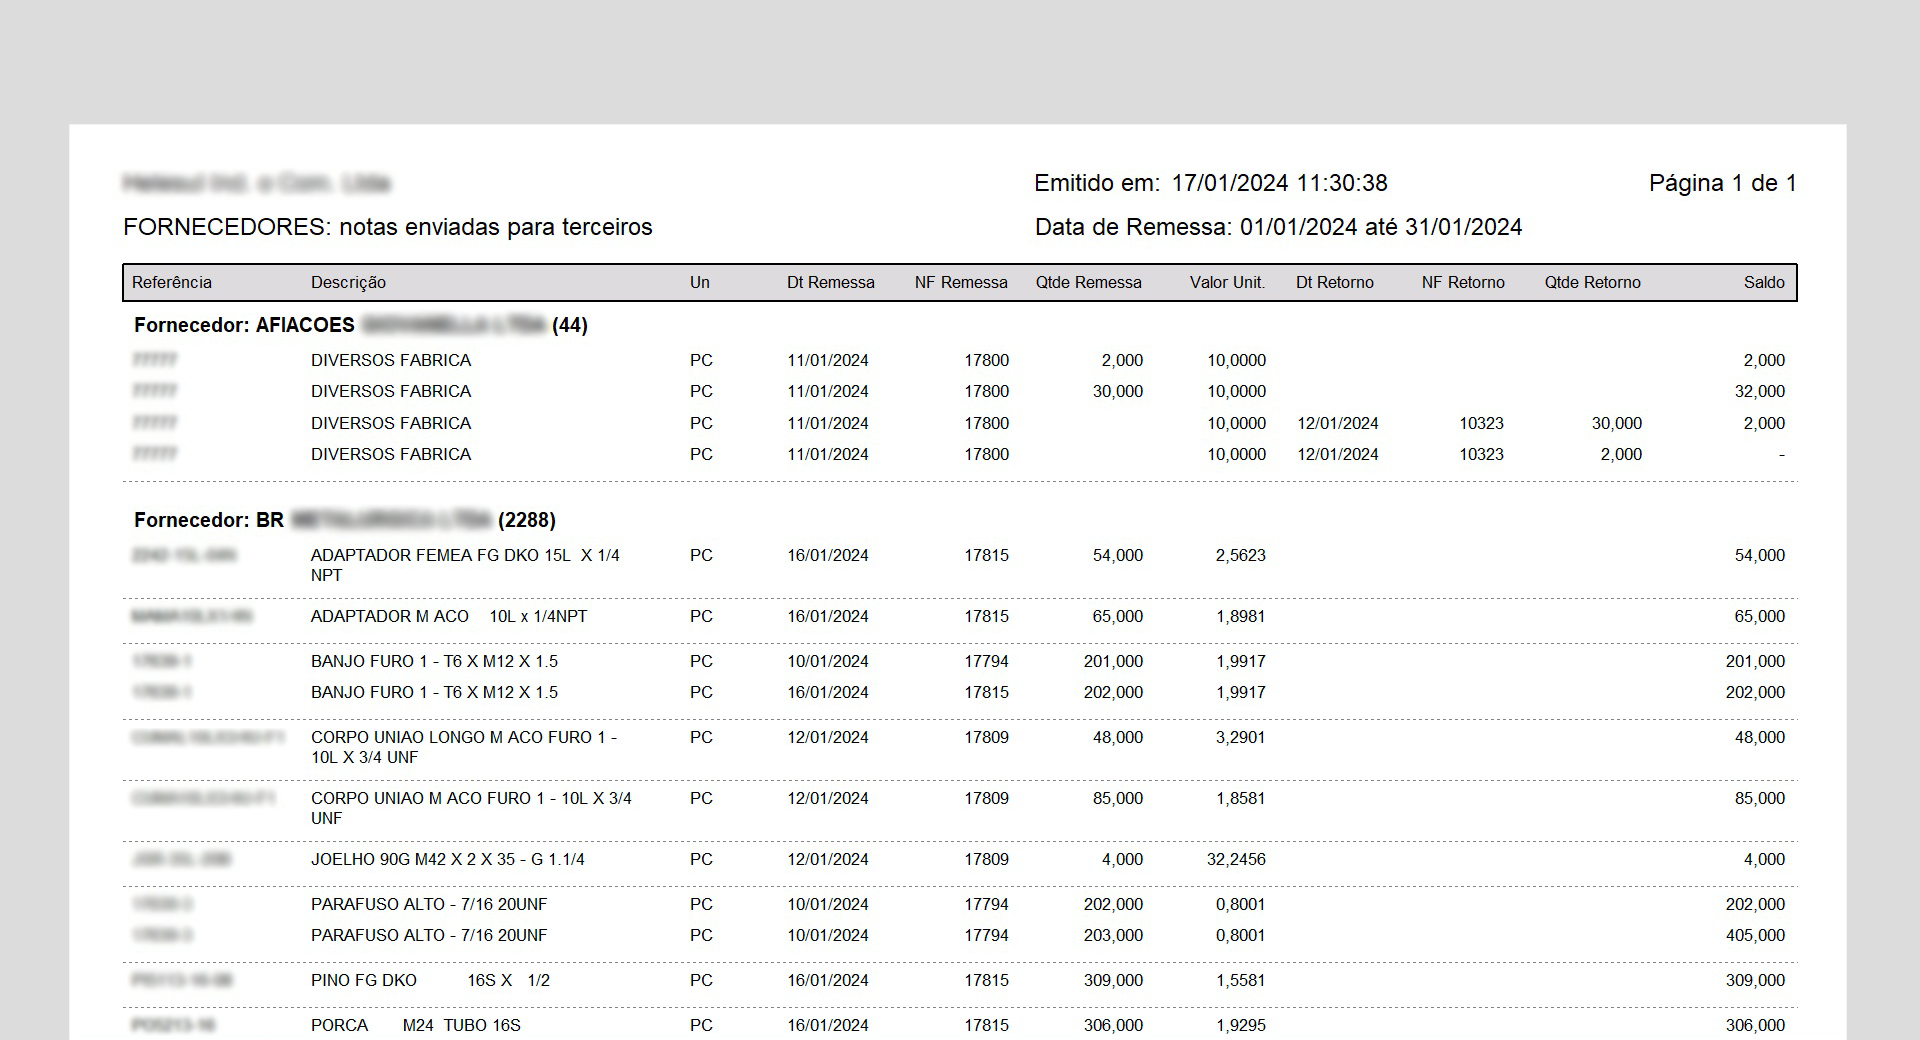This screenshot has height=1040, width=1920.
Task: Select BANJO FURO row with quantity 202,000
Action: (x=959, y=692)
